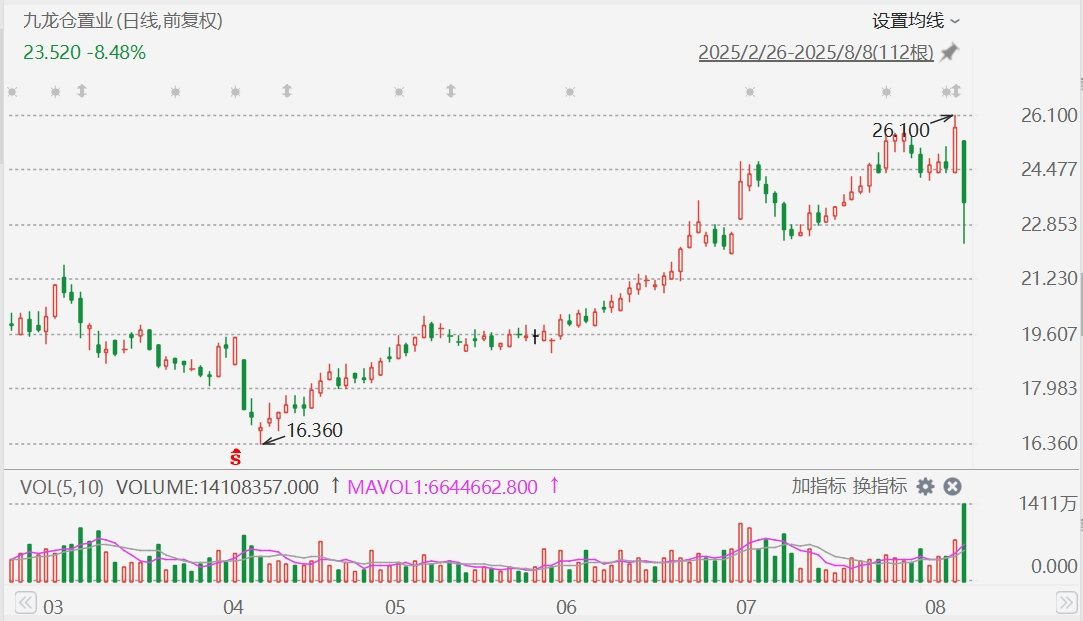Screen dimensions: 1083x621
Task: Click the sun event marker above month 04
Action: (236, 92)
